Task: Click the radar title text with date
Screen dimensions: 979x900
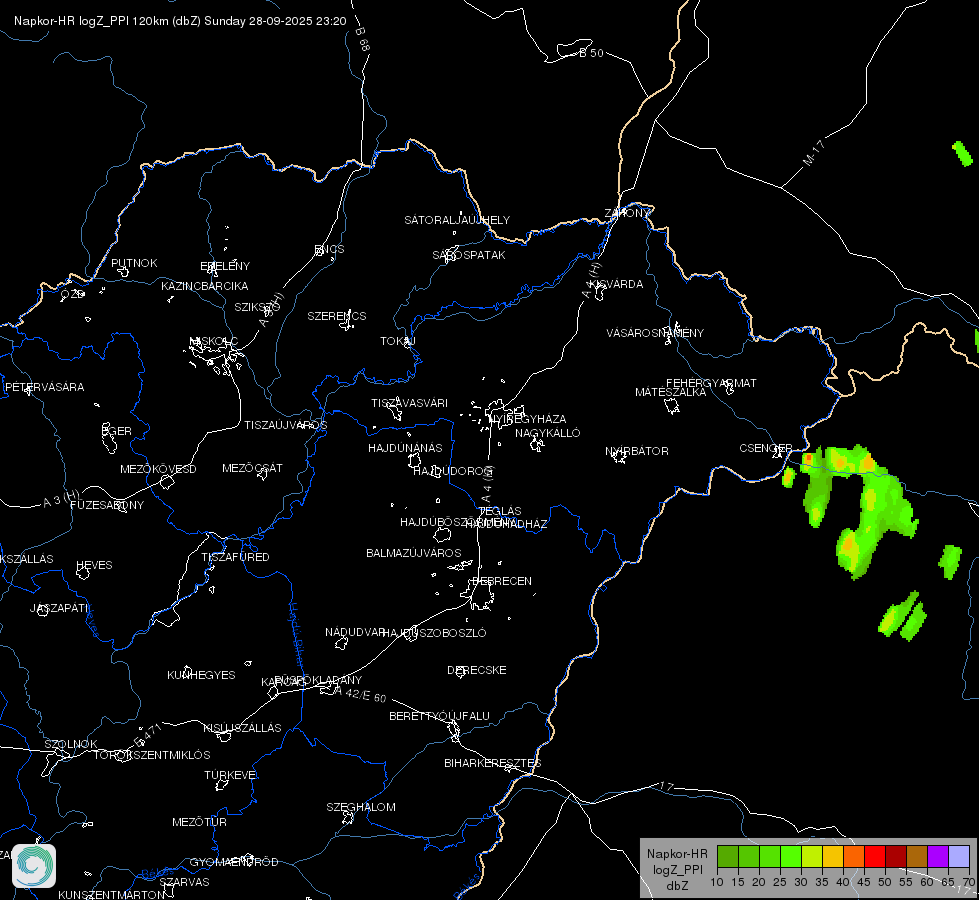Action: [x=180, y=21]
